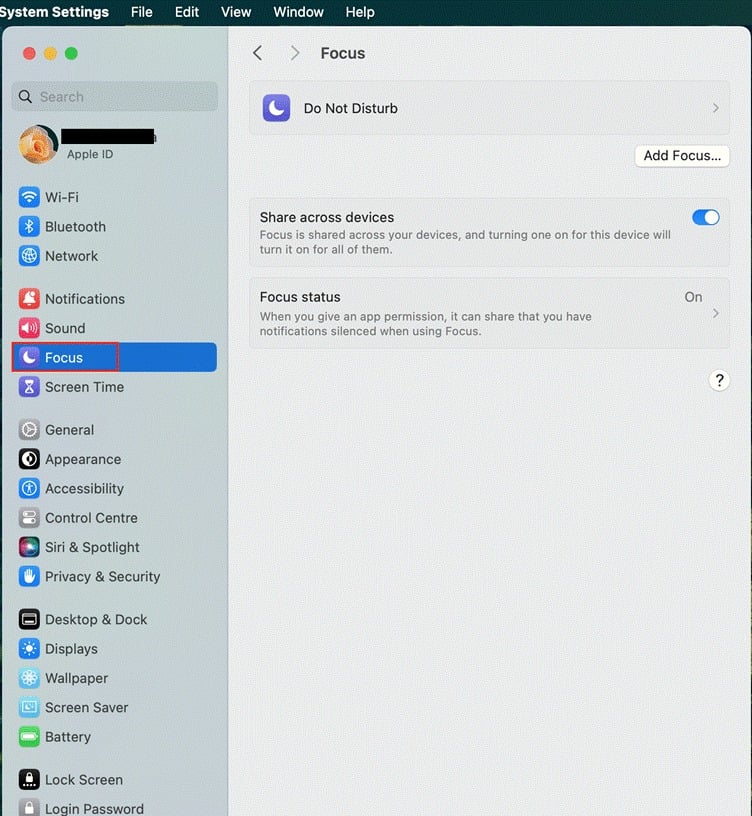
Task: Click the Wallpaper flower icon
Action: [x=29, y=678]
